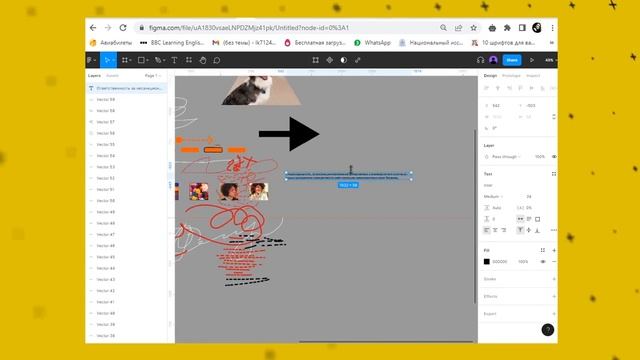Select auto width text resizing option
This screenshot has width=640, height=360.
pyautogui.click(x=520, y=219)
